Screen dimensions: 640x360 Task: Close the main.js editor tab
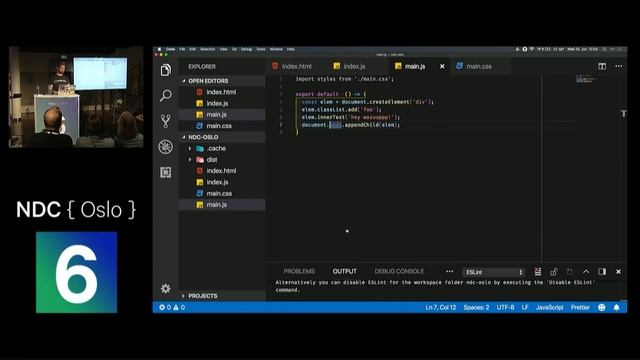442,66
